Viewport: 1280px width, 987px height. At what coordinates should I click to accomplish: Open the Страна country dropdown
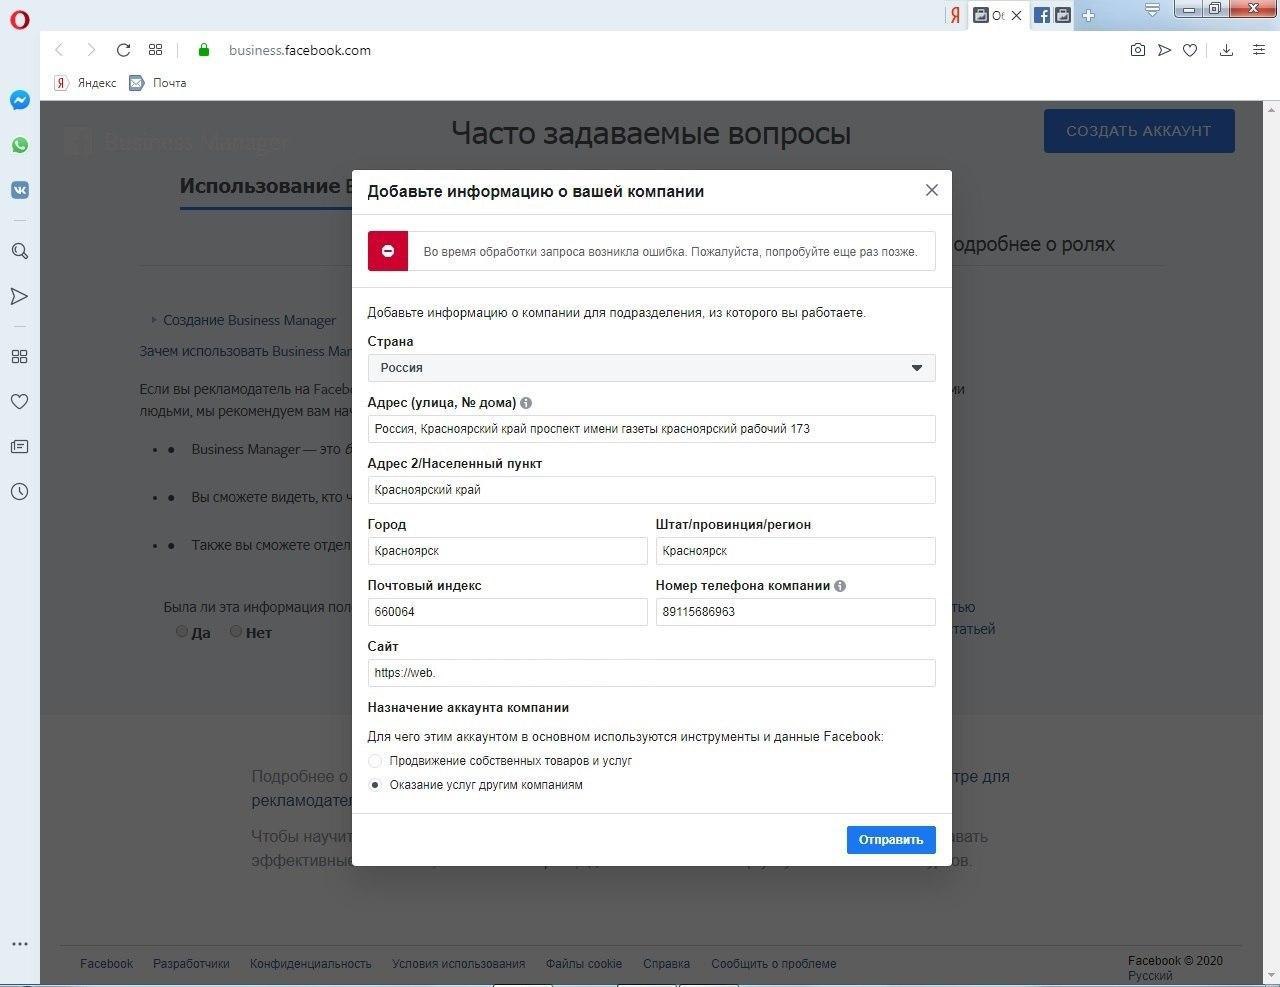click(651, 367)
